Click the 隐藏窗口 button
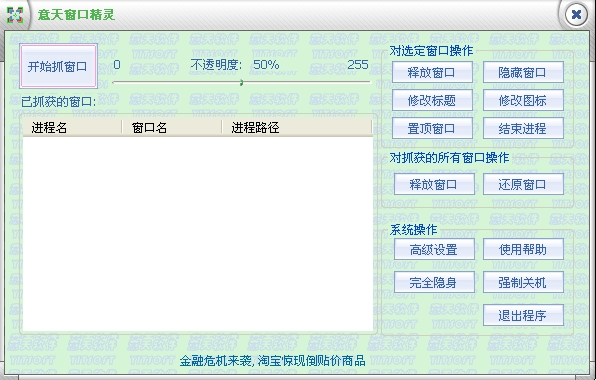596x380 pixels. click(x=523, y=72)
